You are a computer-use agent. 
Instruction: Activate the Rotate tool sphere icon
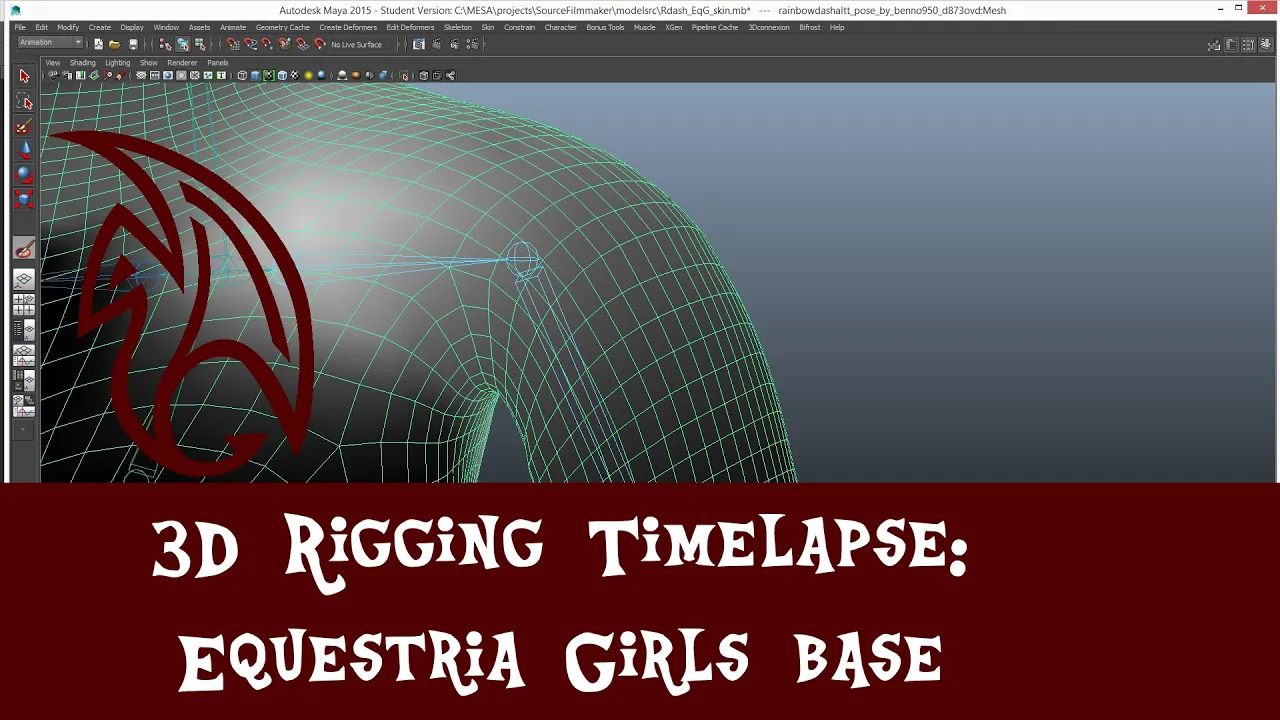pos(24,175)
